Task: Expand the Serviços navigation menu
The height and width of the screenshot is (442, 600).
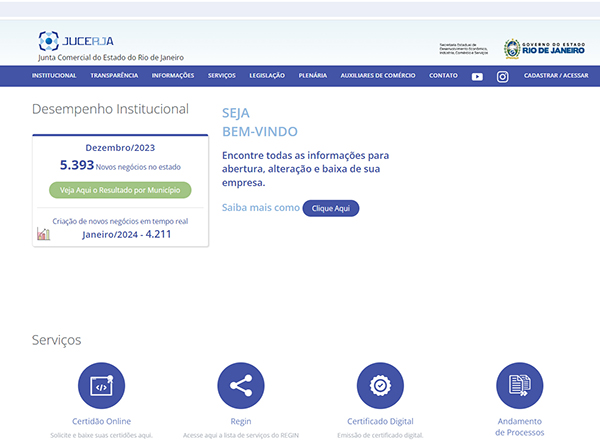Action: tap(221, 76)
